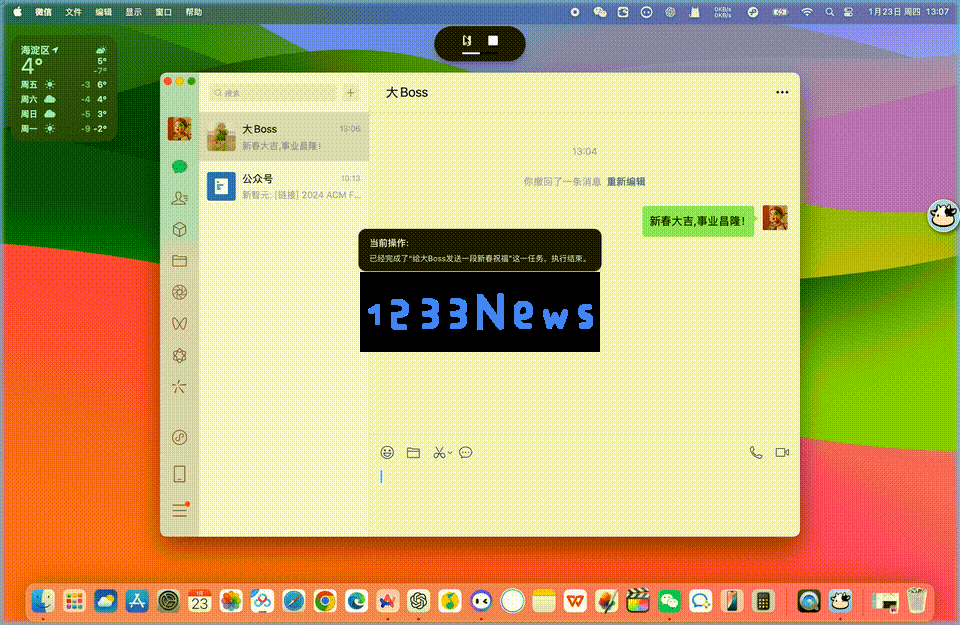This screenshot has width=960, height=625.
Task: Open Photos from the Dock
Action: (x=231, y=601)
